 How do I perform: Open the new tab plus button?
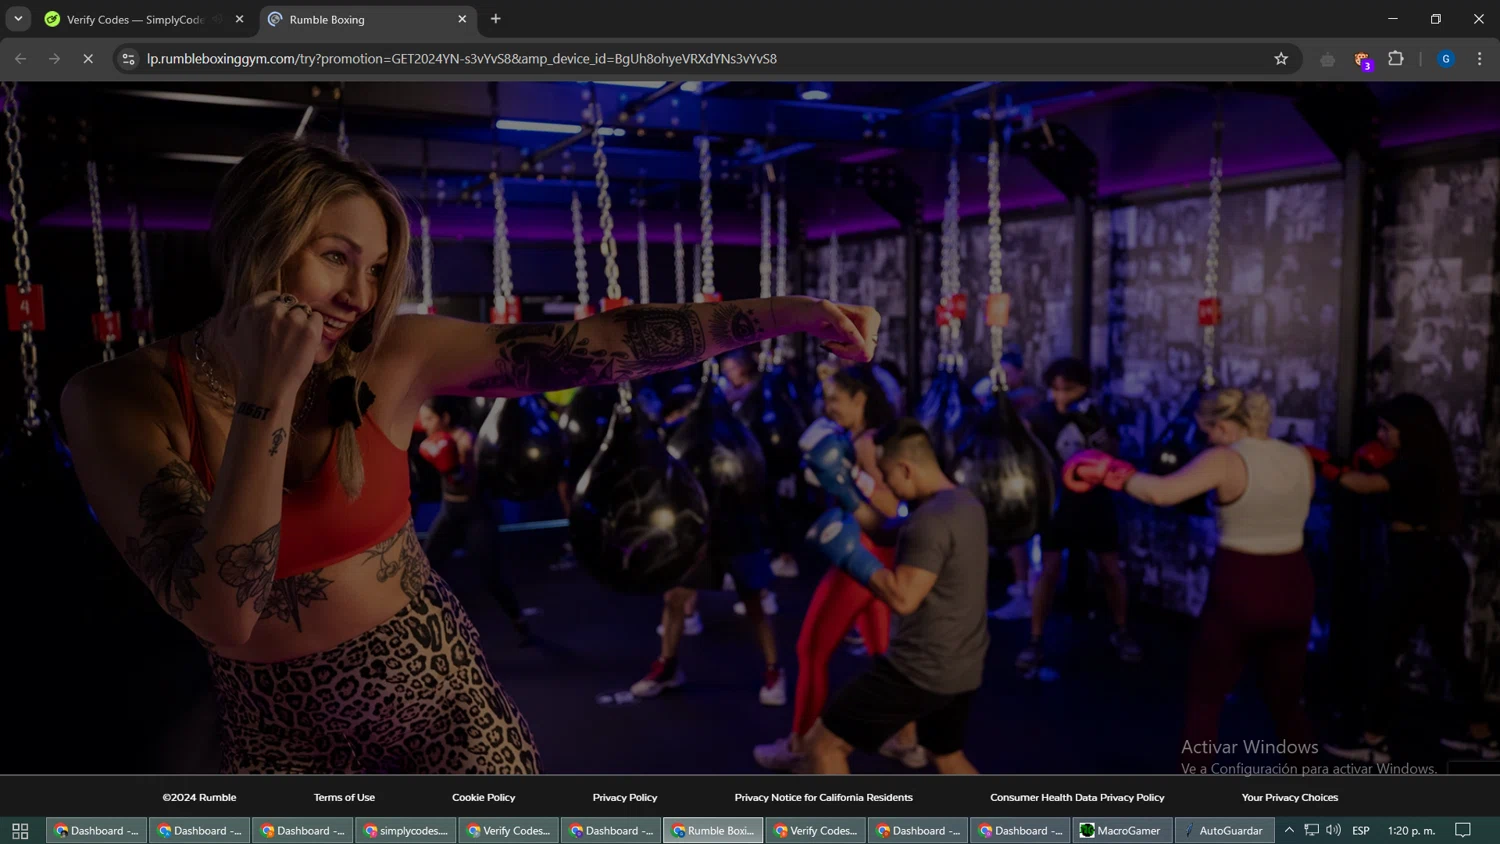point(495,19)
